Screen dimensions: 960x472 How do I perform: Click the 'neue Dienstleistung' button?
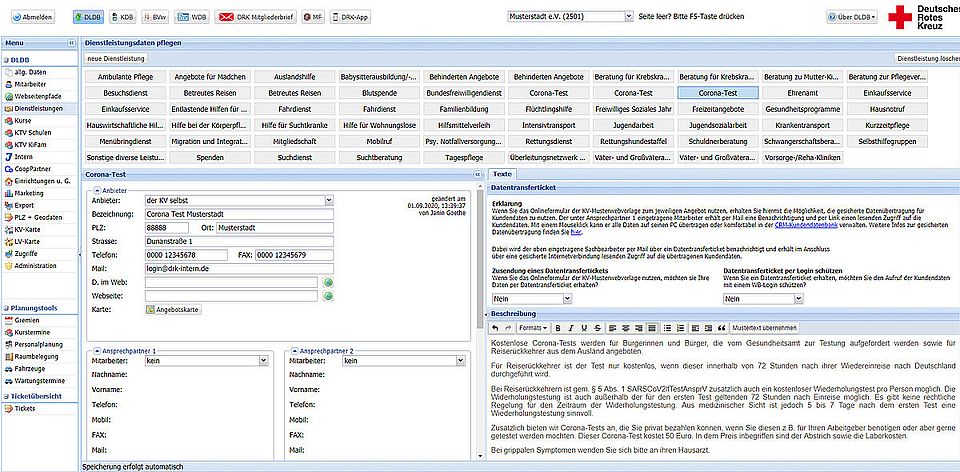[119, 59]
